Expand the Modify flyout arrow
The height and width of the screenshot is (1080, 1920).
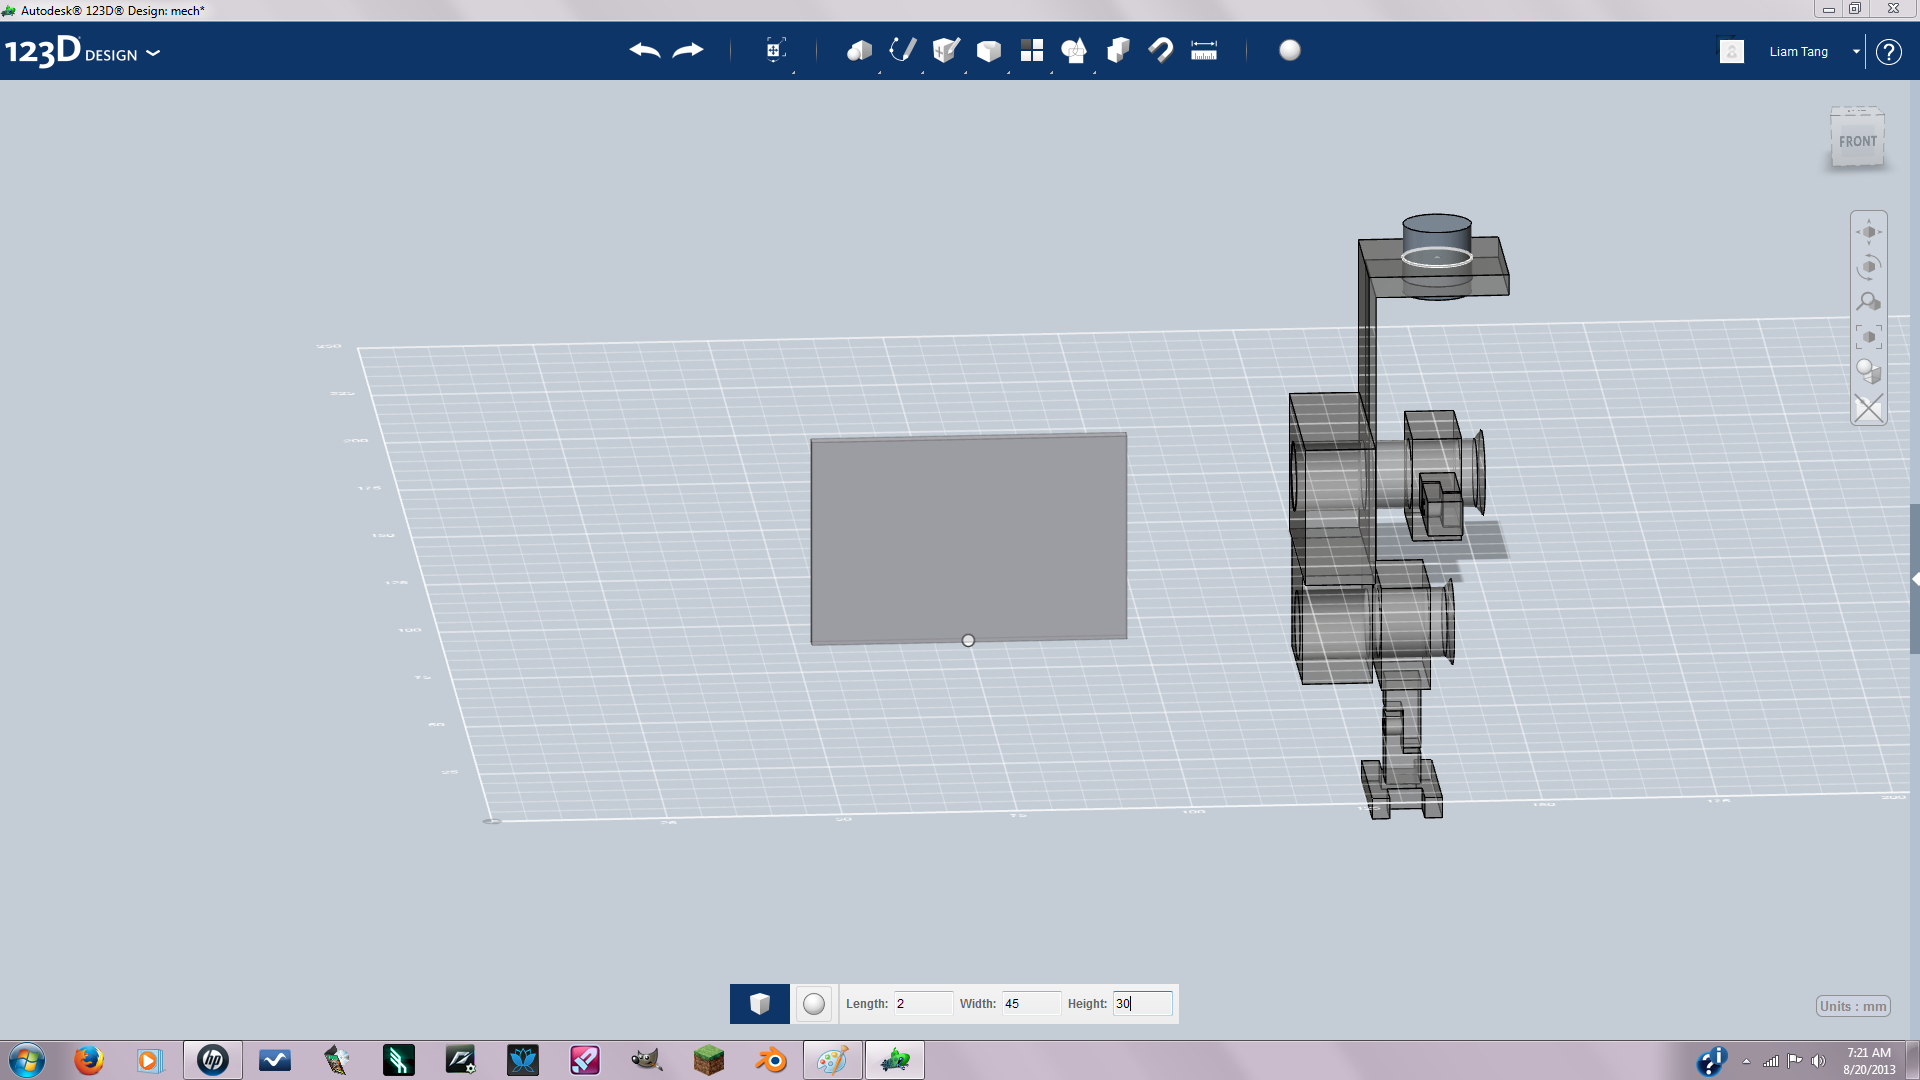pyautogui.click(x=1008, y=72)
